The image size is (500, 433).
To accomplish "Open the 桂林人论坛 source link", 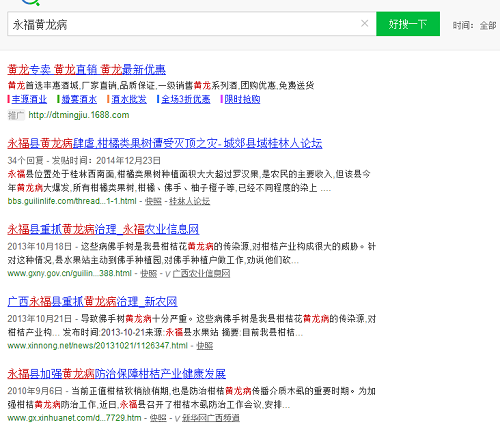I will tap(190, 201).
